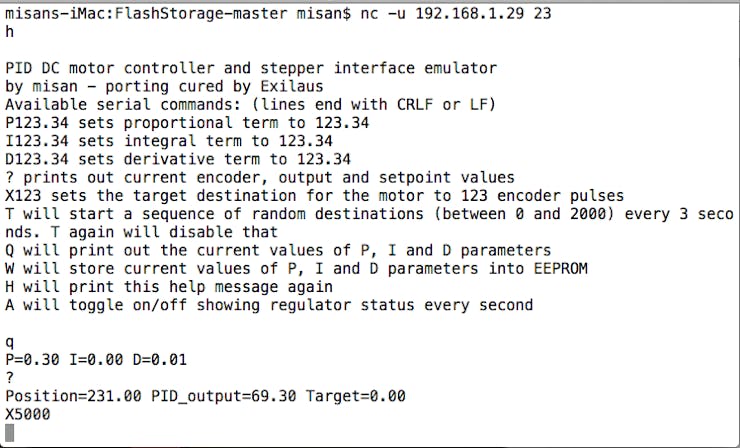740x448 pixels.
Task: Click the nc -u 192.168.1.29 23 command text
Action: [x=456, y=13]
